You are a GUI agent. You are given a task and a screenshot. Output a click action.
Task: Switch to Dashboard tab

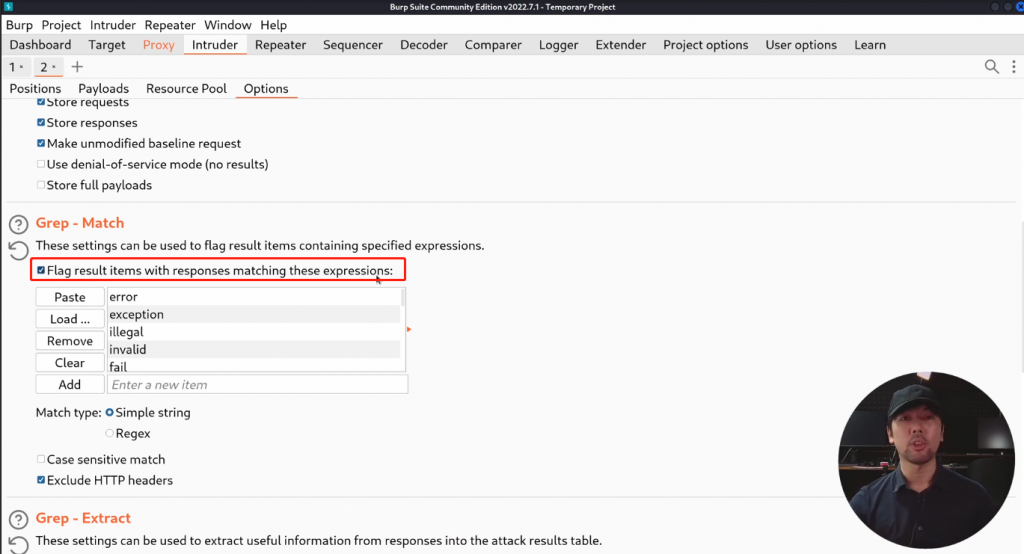pyautogui.click(x=40, y=45)
